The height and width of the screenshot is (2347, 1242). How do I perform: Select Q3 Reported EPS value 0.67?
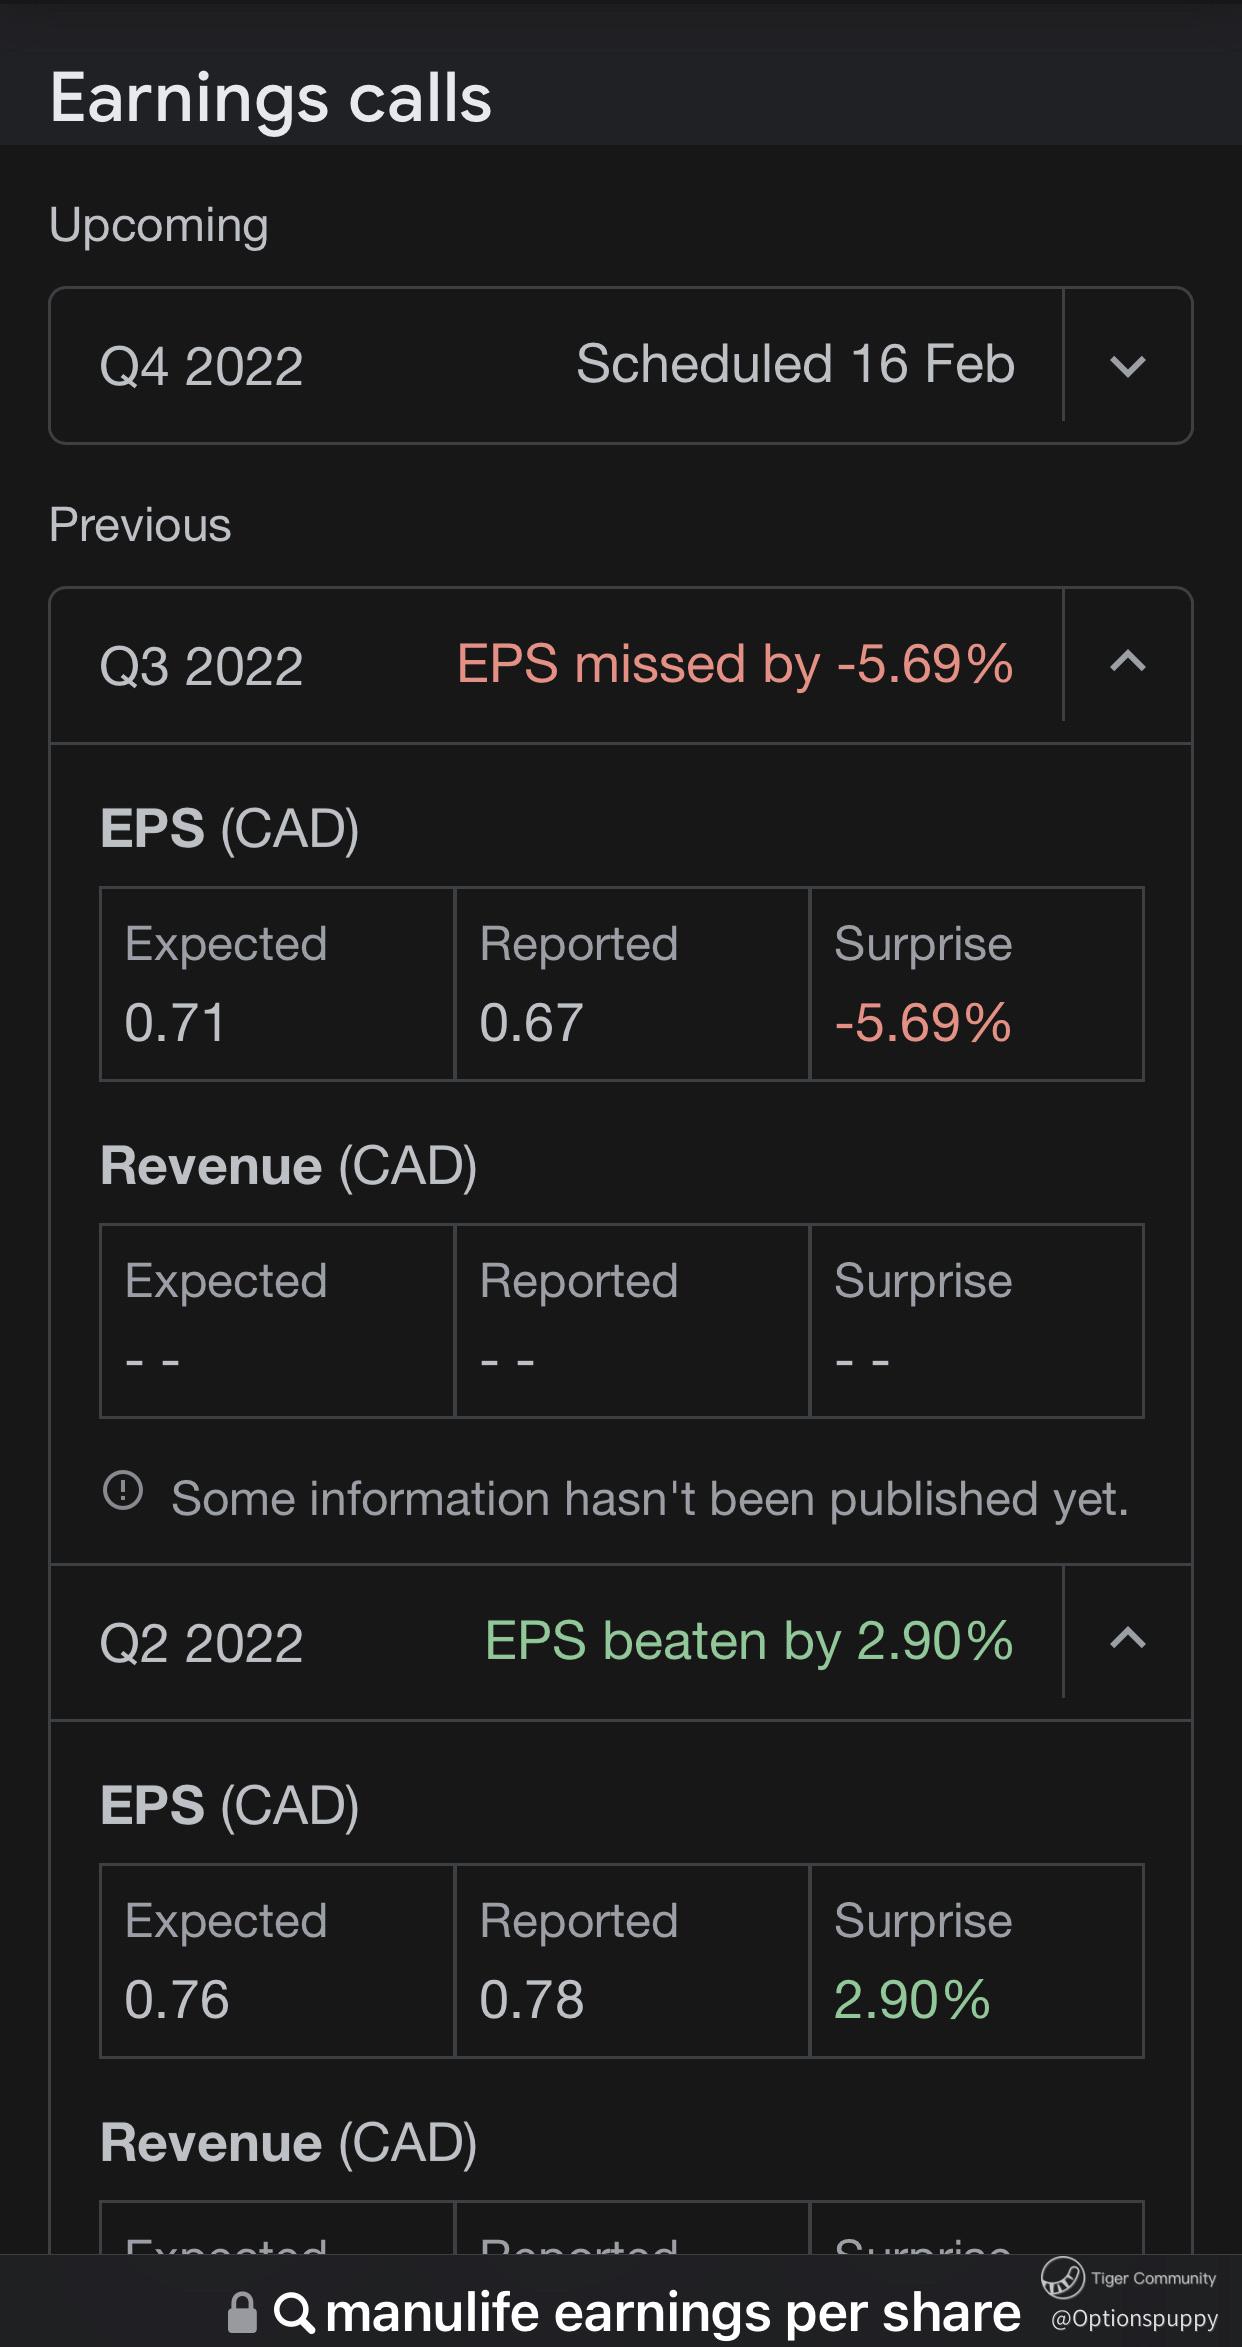coord(531,1022)
